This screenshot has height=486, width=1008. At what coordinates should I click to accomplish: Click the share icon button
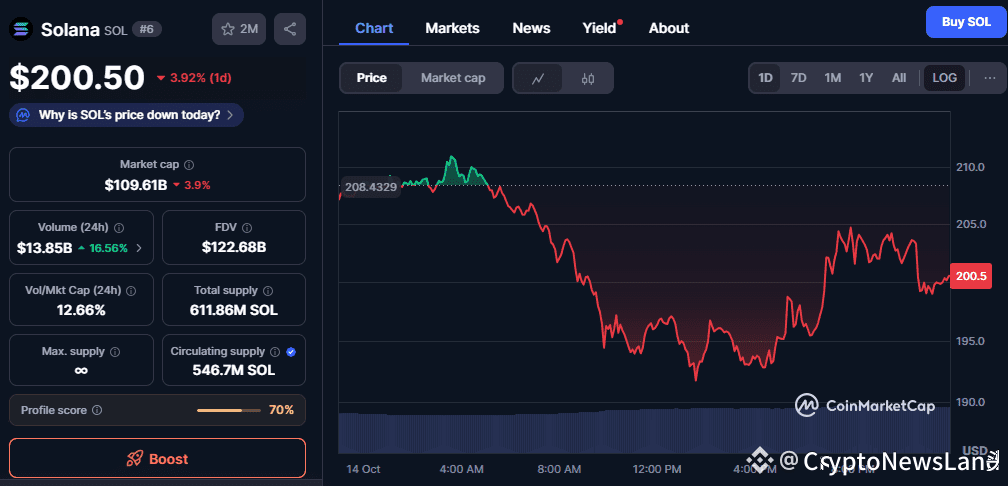290,29
